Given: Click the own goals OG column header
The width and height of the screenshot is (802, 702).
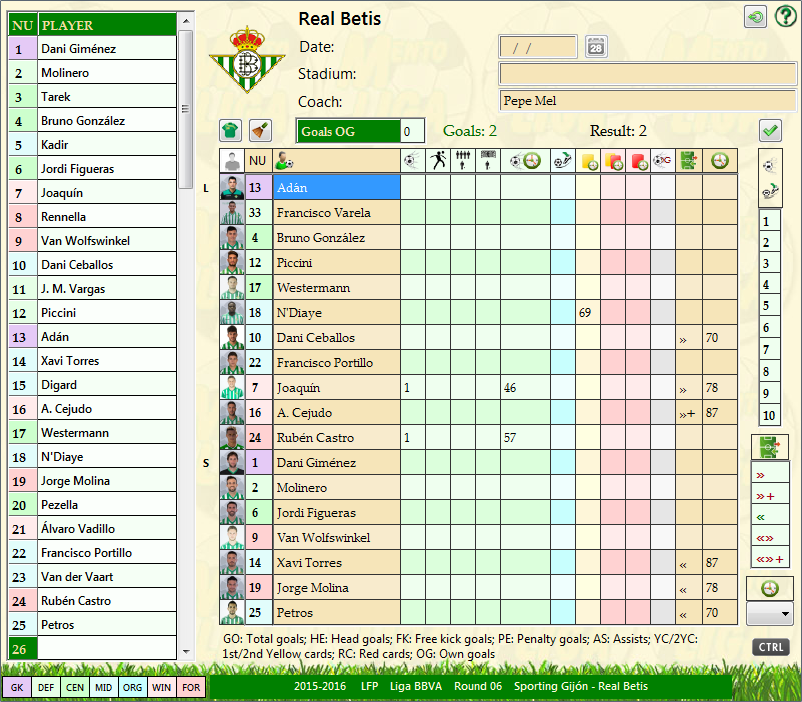Looking at the screenshot, I should point(663,161).
